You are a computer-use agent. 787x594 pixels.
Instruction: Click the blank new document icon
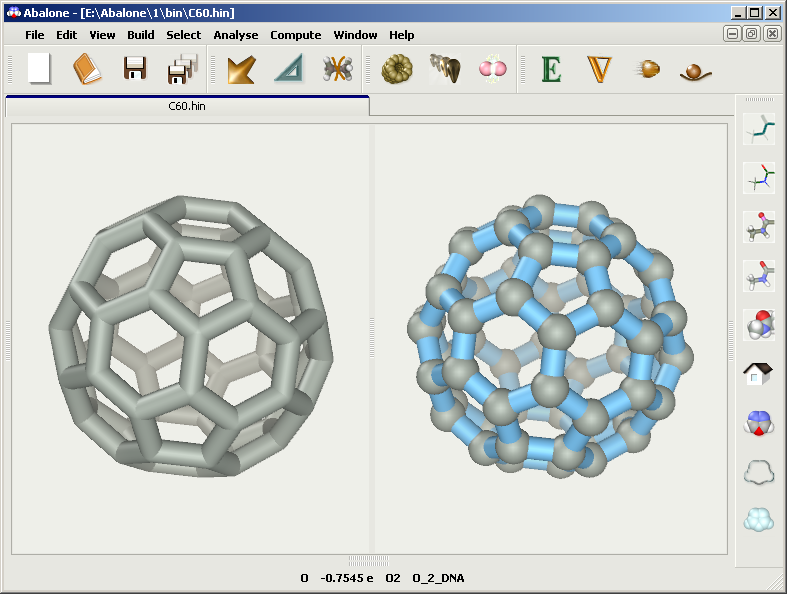coord(39,68)
